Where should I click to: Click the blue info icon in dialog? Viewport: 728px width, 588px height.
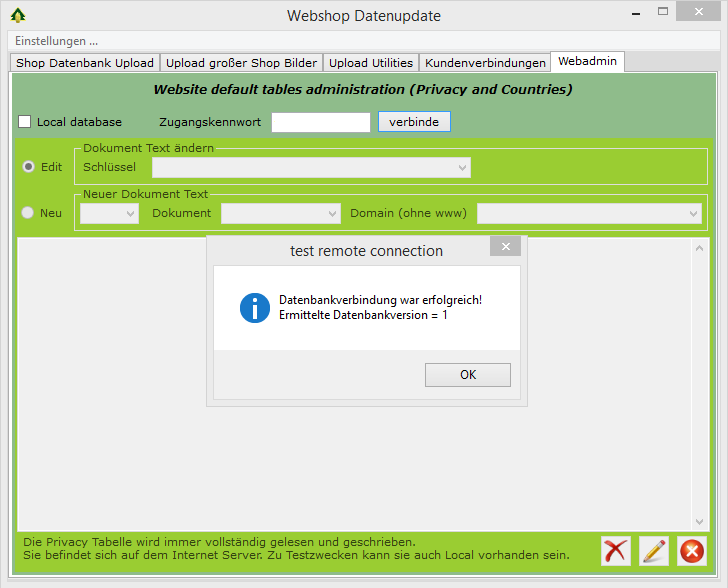point(255,308)
